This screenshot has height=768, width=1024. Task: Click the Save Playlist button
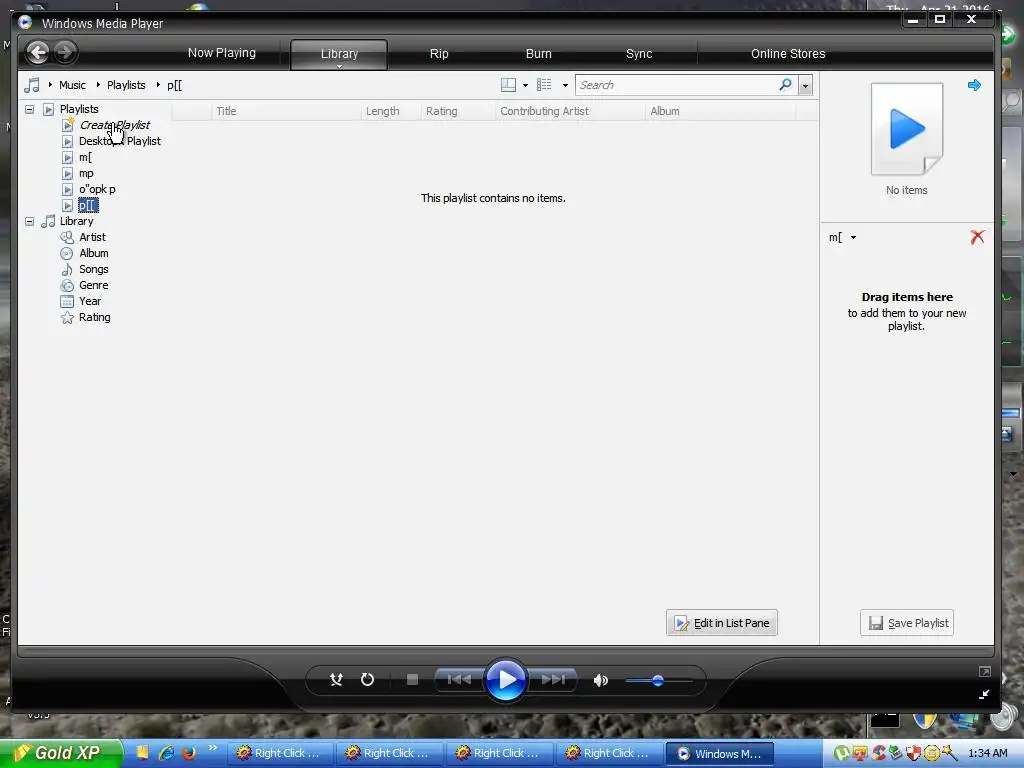906,622
